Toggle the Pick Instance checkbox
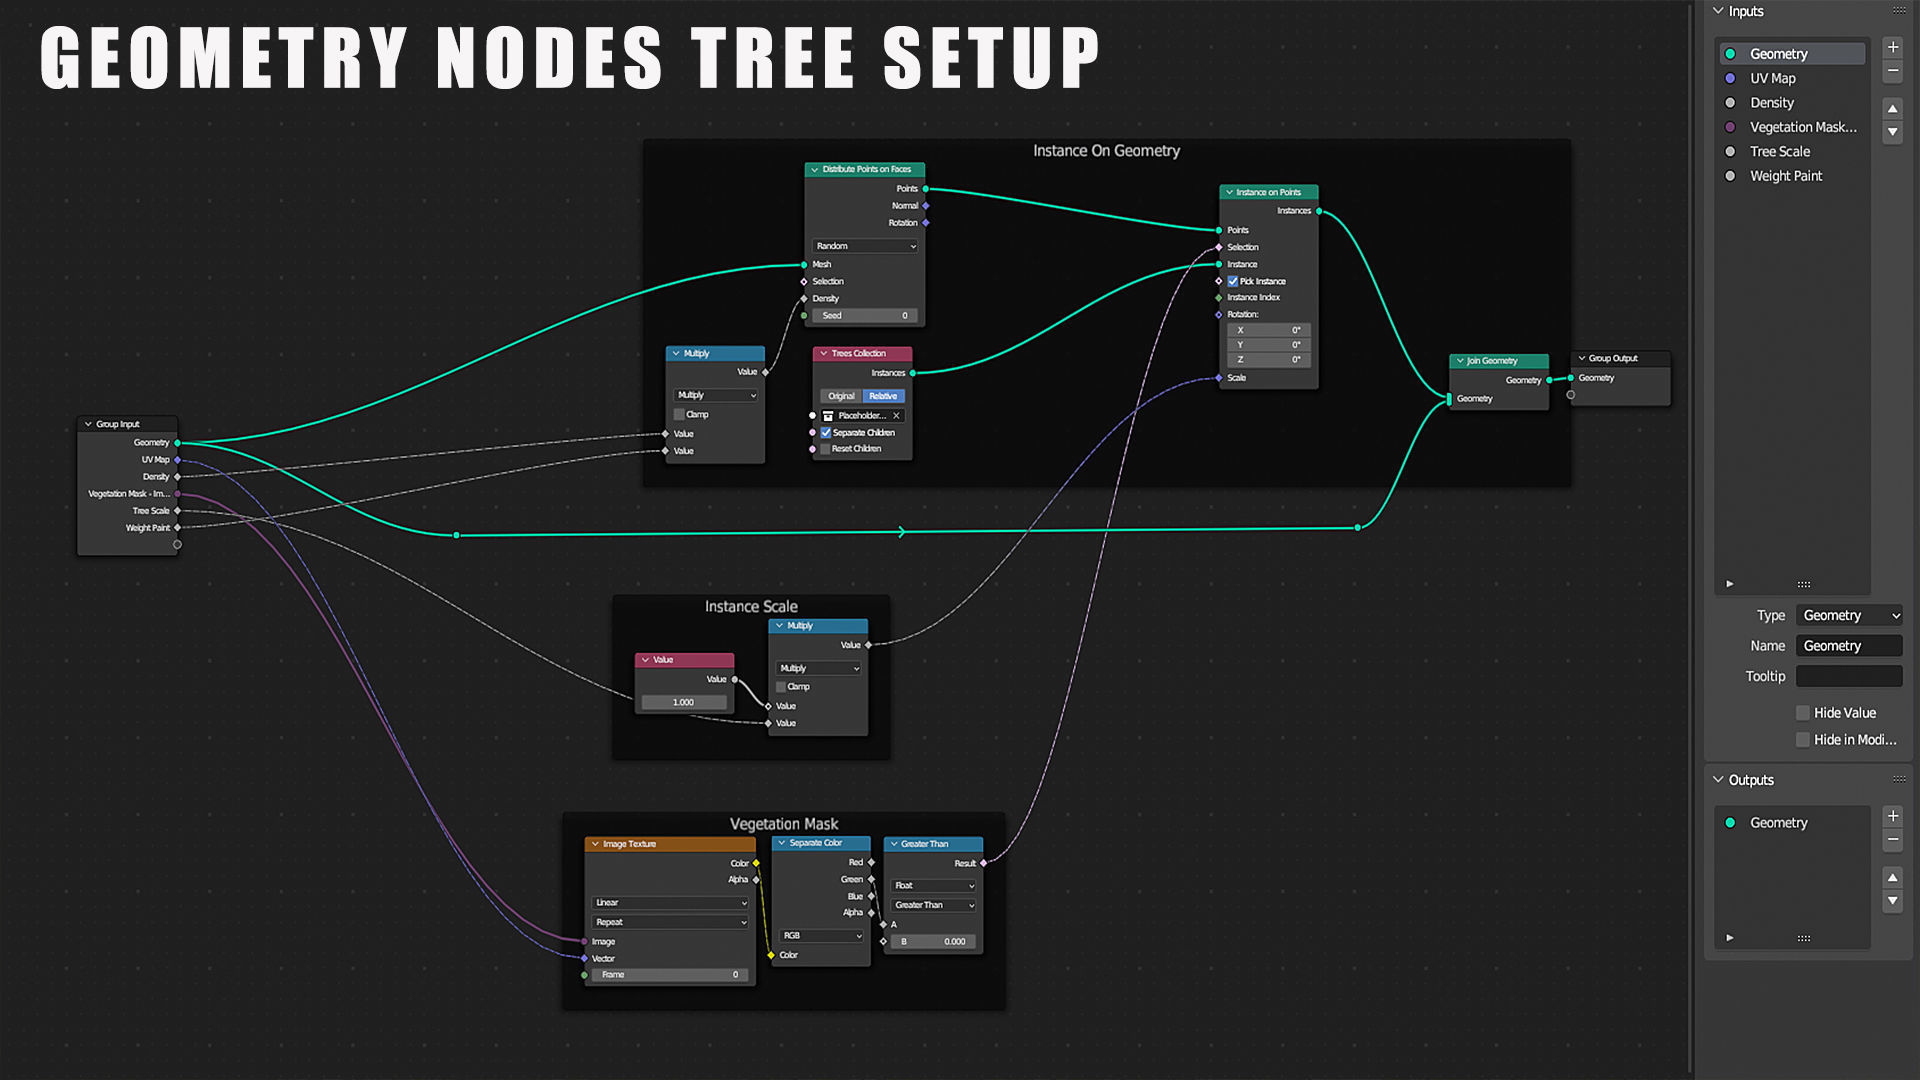 [1233, 282]
